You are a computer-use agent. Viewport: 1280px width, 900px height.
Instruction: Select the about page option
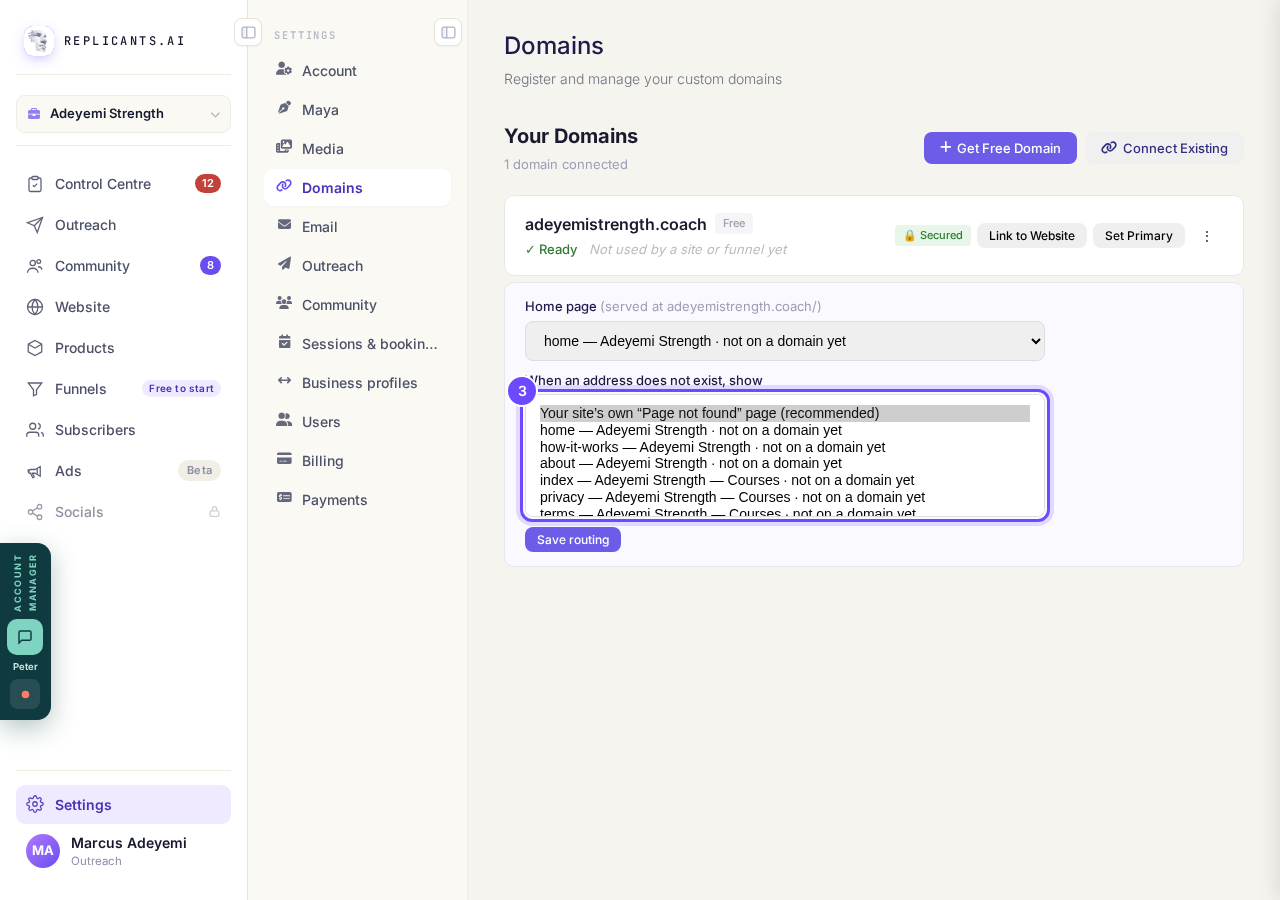coord(785,463)
